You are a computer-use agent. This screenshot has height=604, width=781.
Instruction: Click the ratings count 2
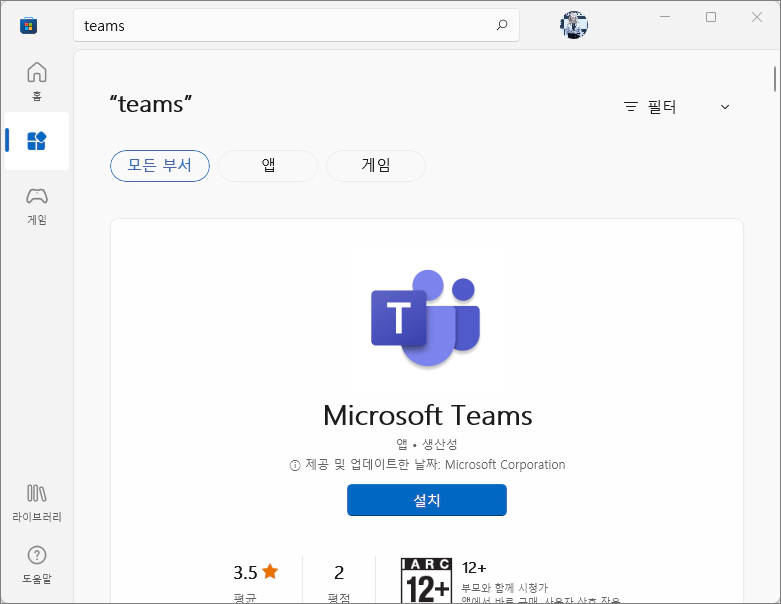pyautogui.click(x=339, y=573)
